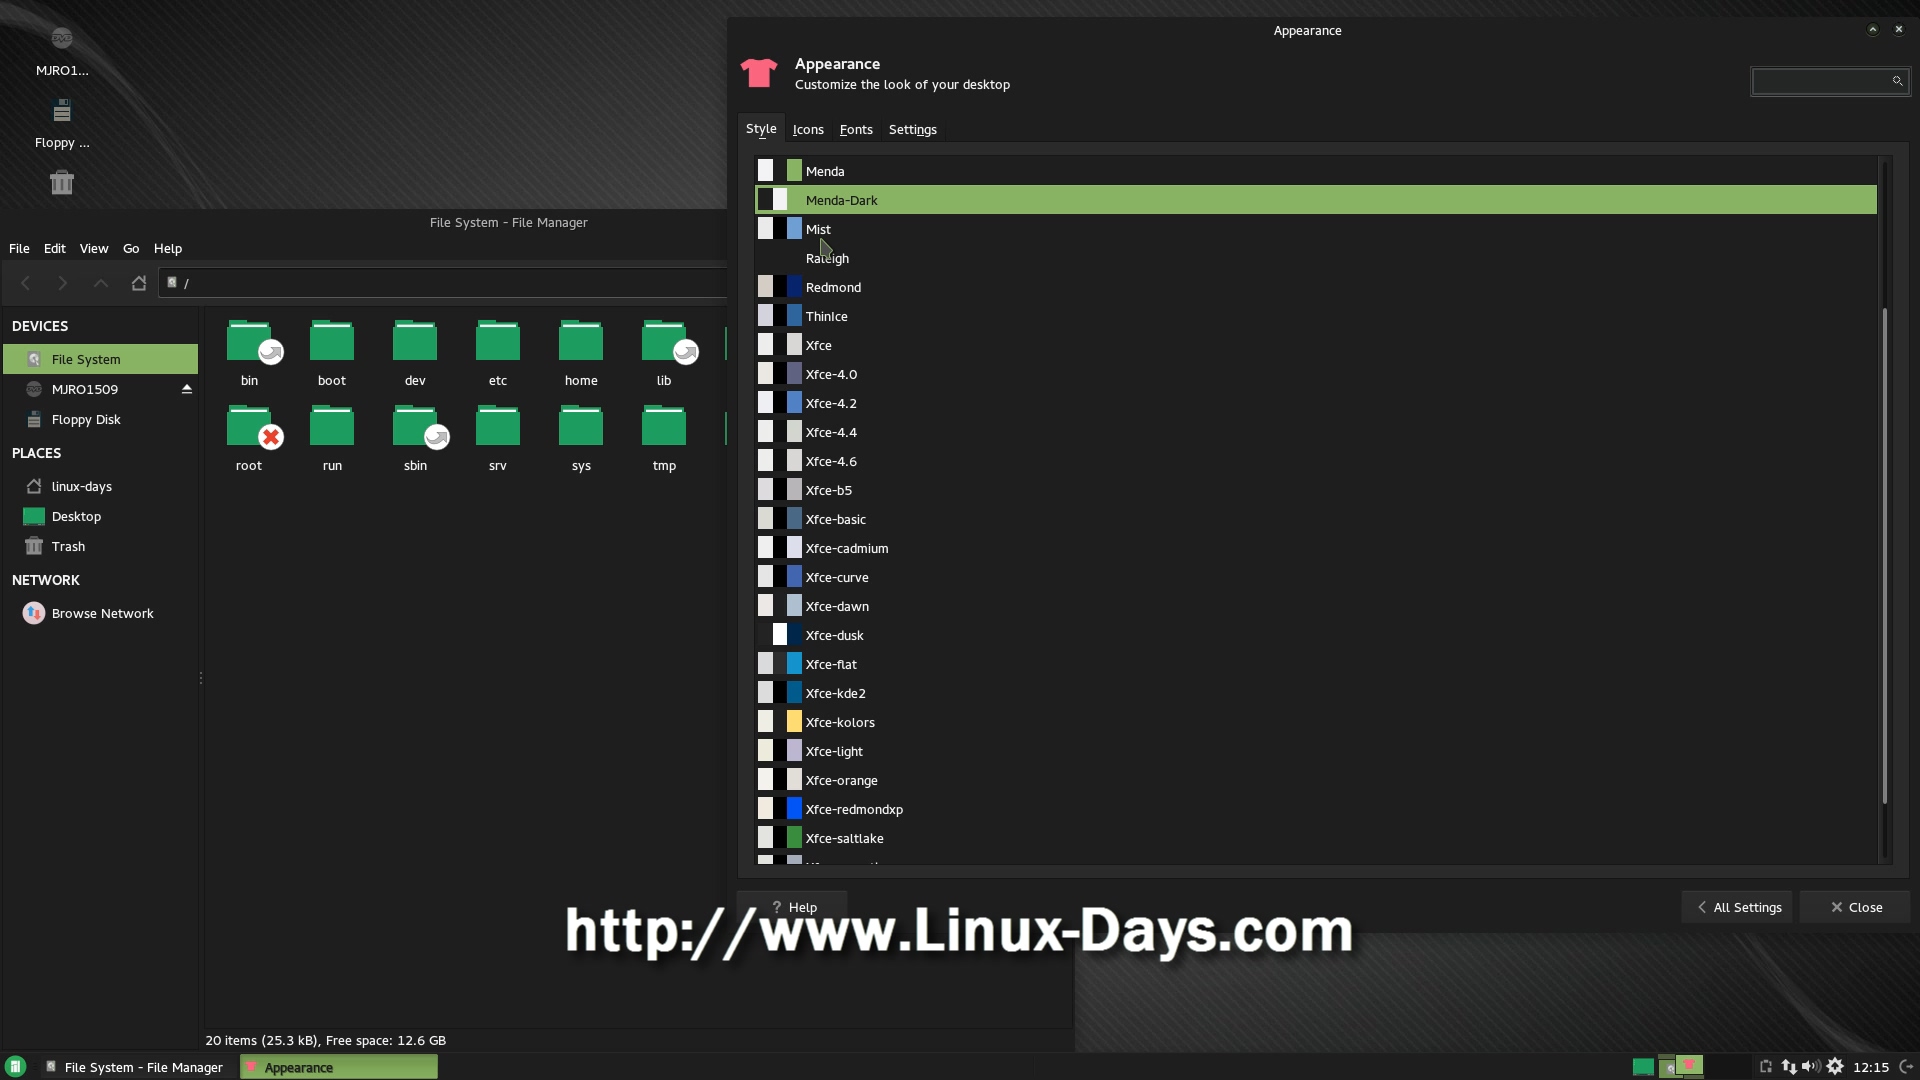This screenshot has height=1080, width=1920.
Task: Open Edit menu in File Manager
Action: click(55, 248)
